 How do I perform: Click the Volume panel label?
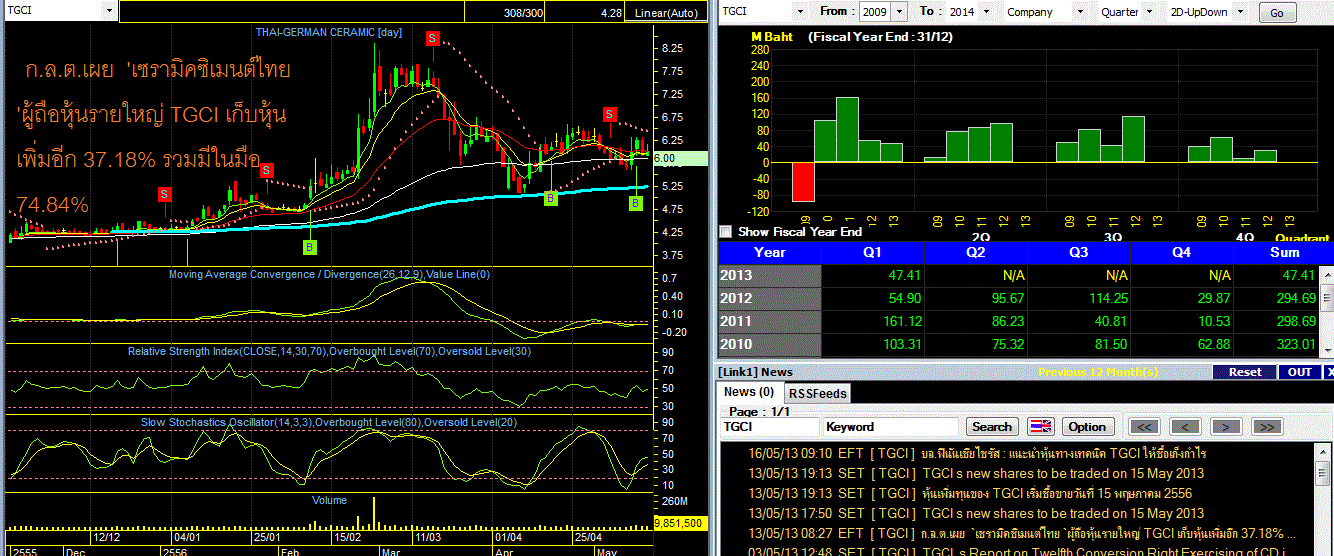click(329, 500)
